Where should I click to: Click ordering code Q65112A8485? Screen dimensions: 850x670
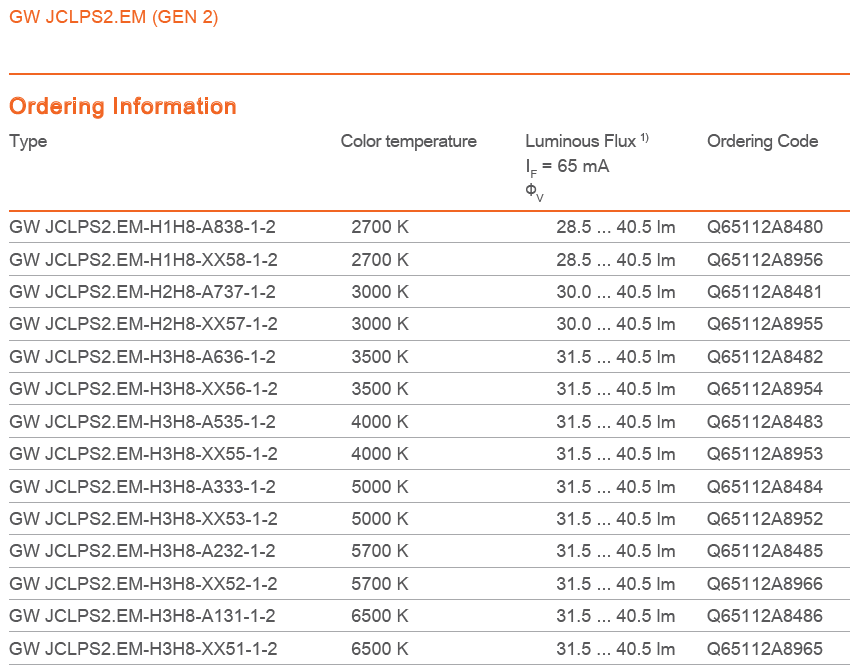tap(765, 551)
